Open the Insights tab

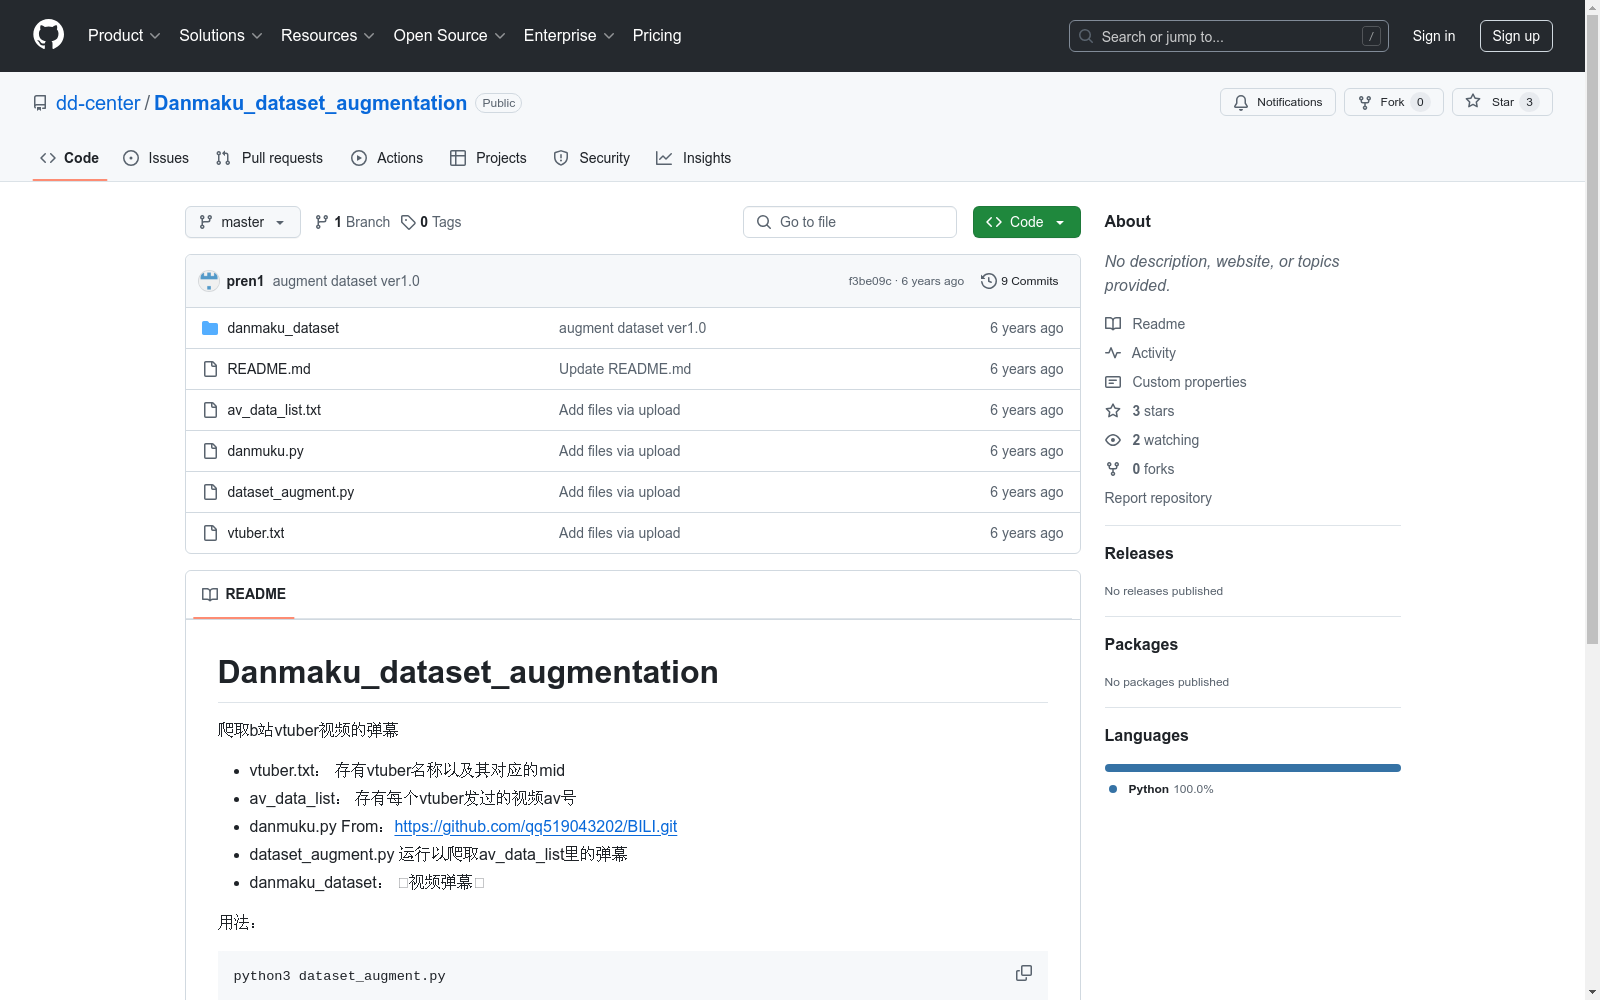click(694, 158)
